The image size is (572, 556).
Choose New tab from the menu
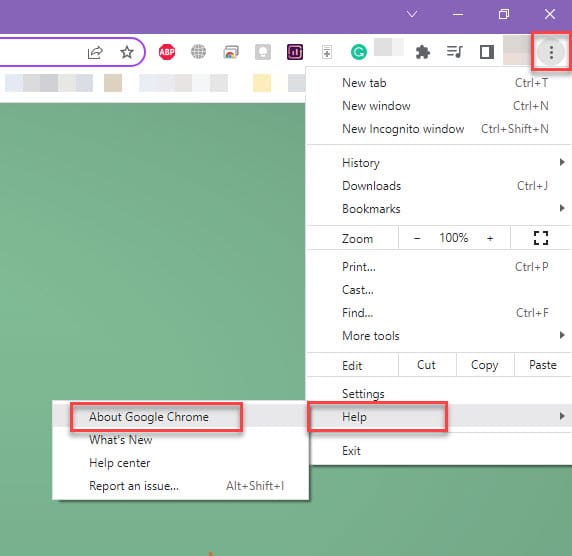click(x=438, y=83)
